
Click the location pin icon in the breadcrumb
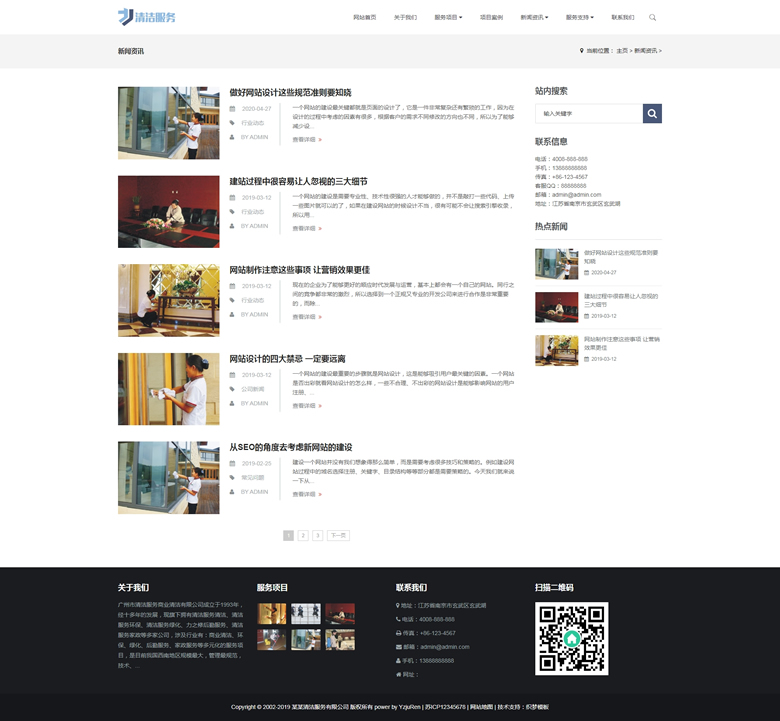click(581, 50)
